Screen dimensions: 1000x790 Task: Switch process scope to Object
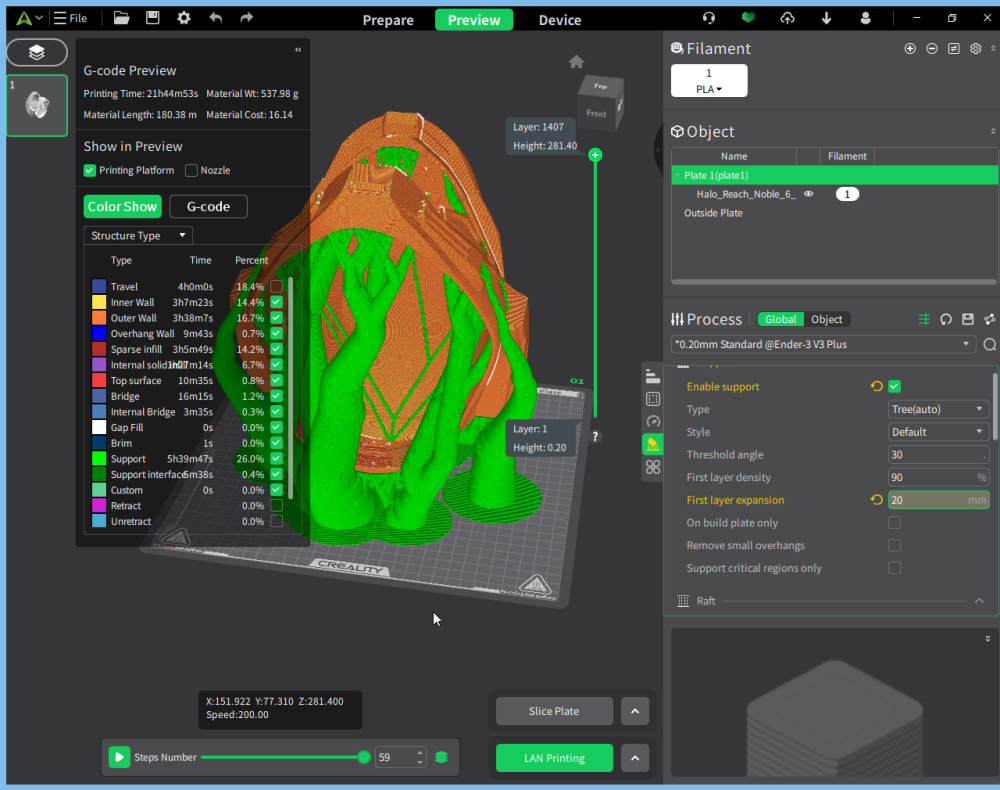pyautogui.click(x=827, y=319)
